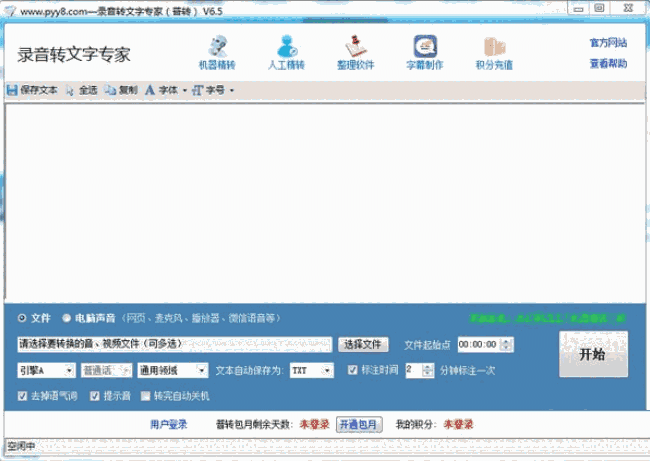Open the 整理软件 icon
Viewport: 650px width, 461px height.
pyautogui.click(x=355, y=52)
